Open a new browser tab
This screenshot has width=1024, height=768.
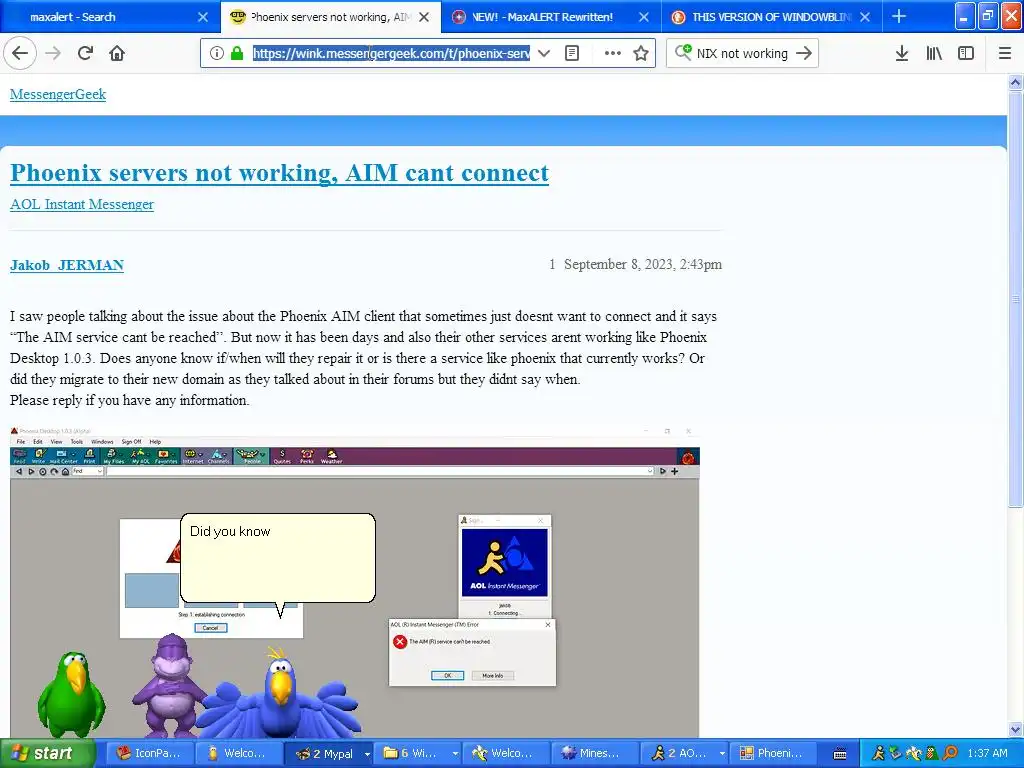coord(899,16)
